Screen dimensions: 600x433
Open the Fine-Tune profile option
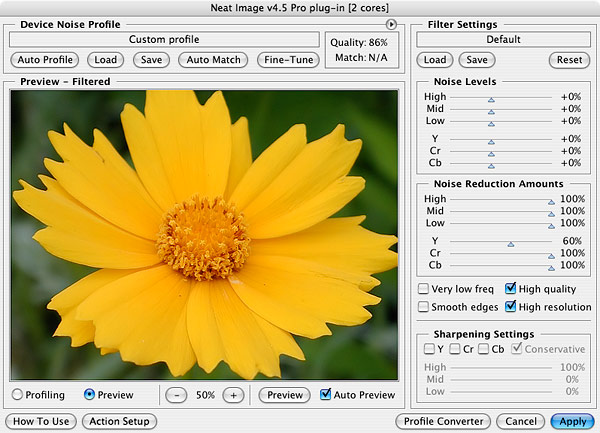pos(287,60)
